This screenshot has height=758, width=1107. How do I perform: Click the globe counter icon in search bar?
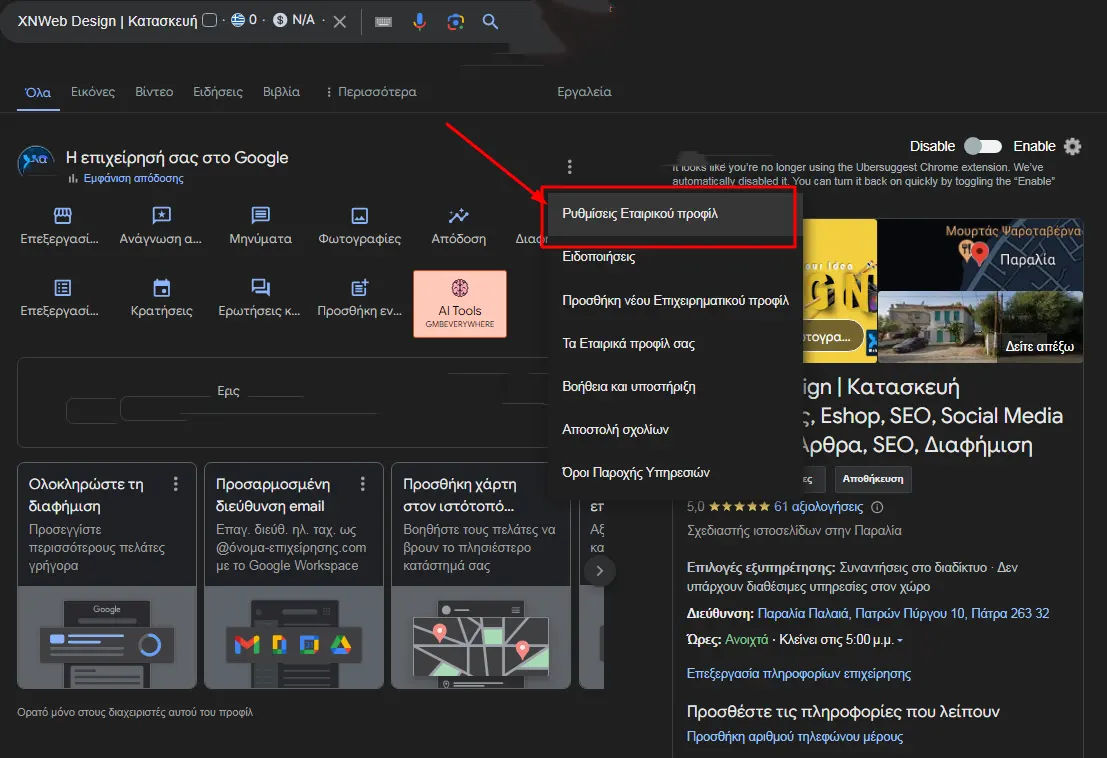(x=238, y=20)
